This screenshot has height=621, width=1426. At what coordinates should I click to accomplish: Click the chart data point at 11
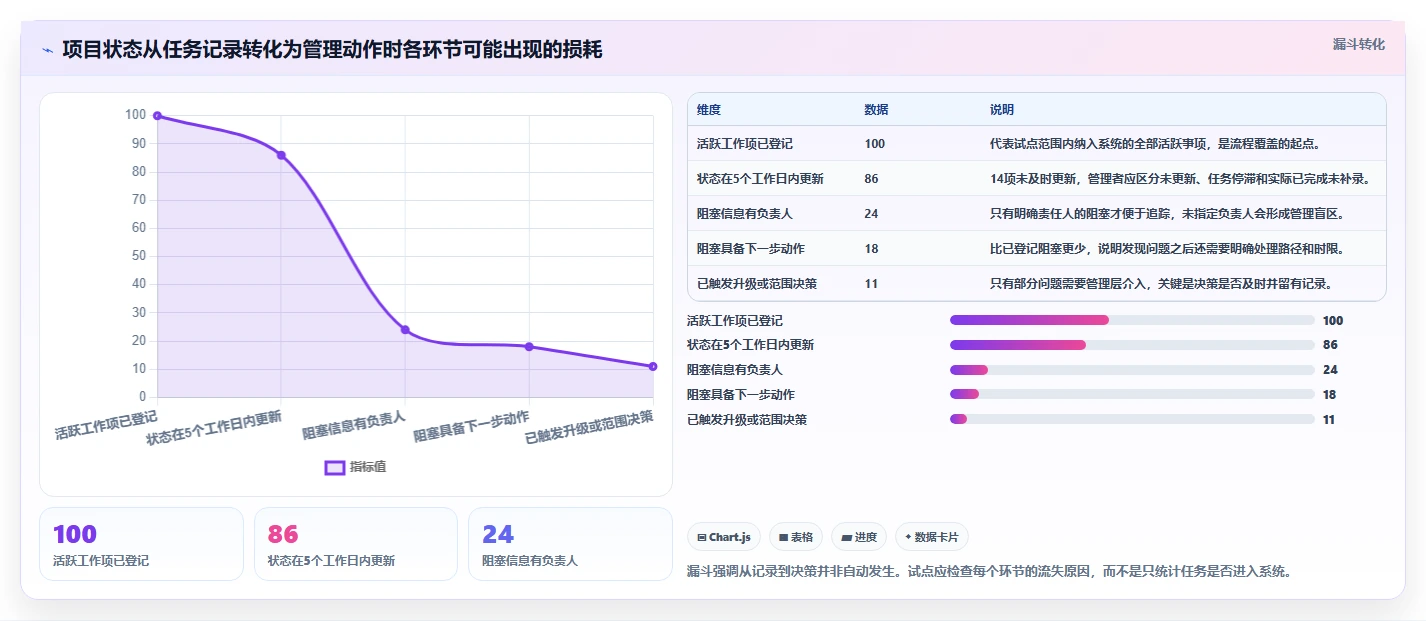653,366
